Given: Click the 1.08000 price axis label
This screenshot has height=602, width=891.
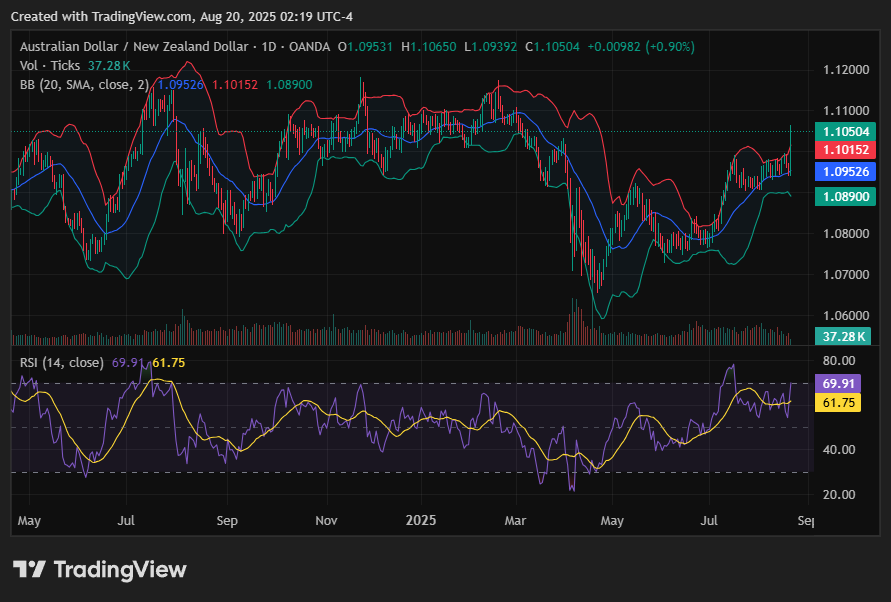Looking at the screenshot, I should click(x=846, y=234).
